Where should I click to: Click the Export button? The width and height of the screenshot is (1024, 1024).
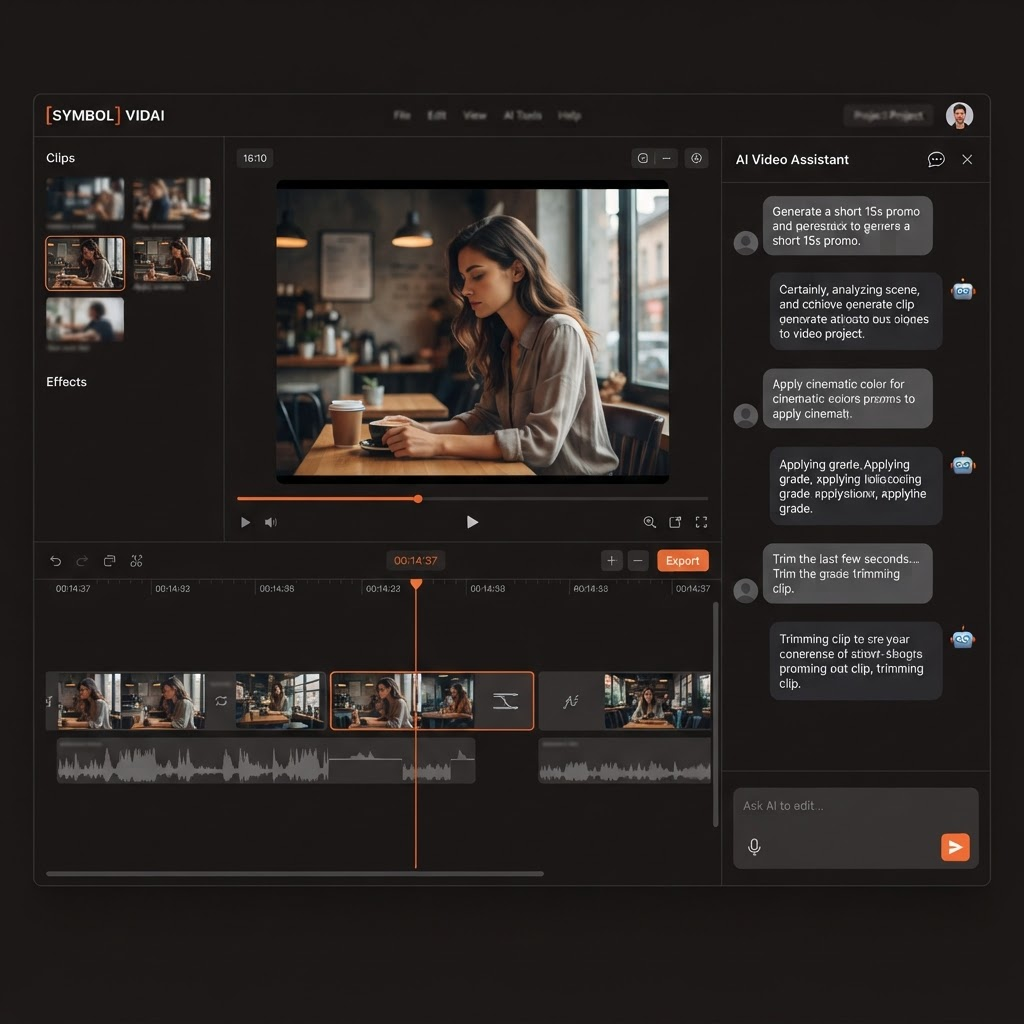682,560
